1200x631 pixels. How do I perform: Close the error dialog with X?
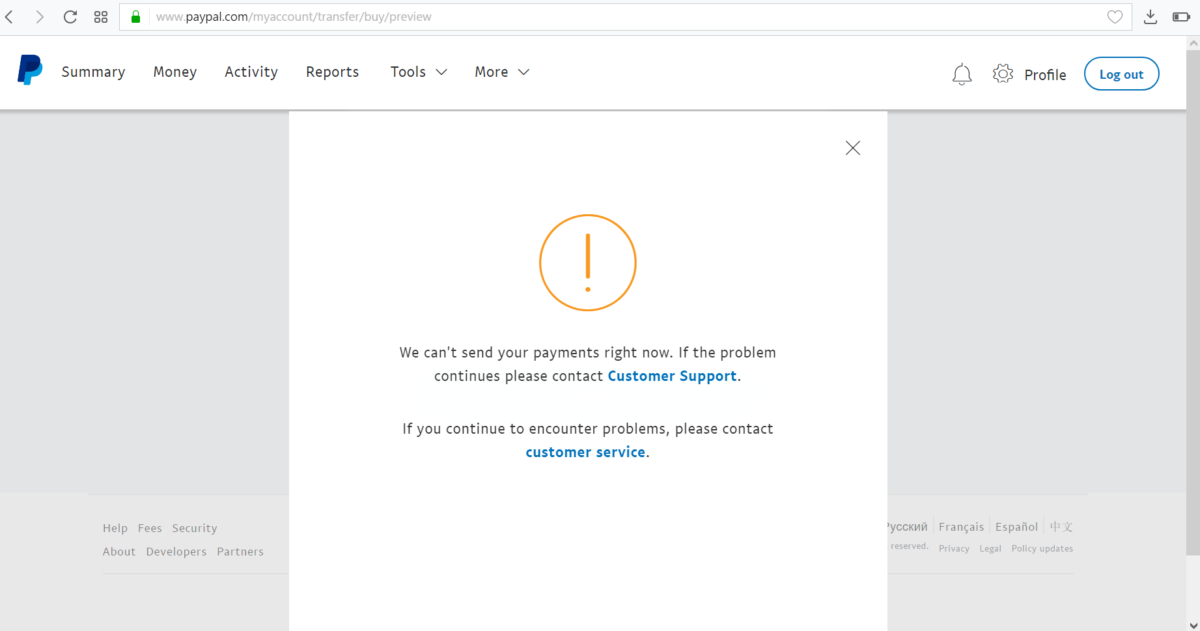[852, 148]
